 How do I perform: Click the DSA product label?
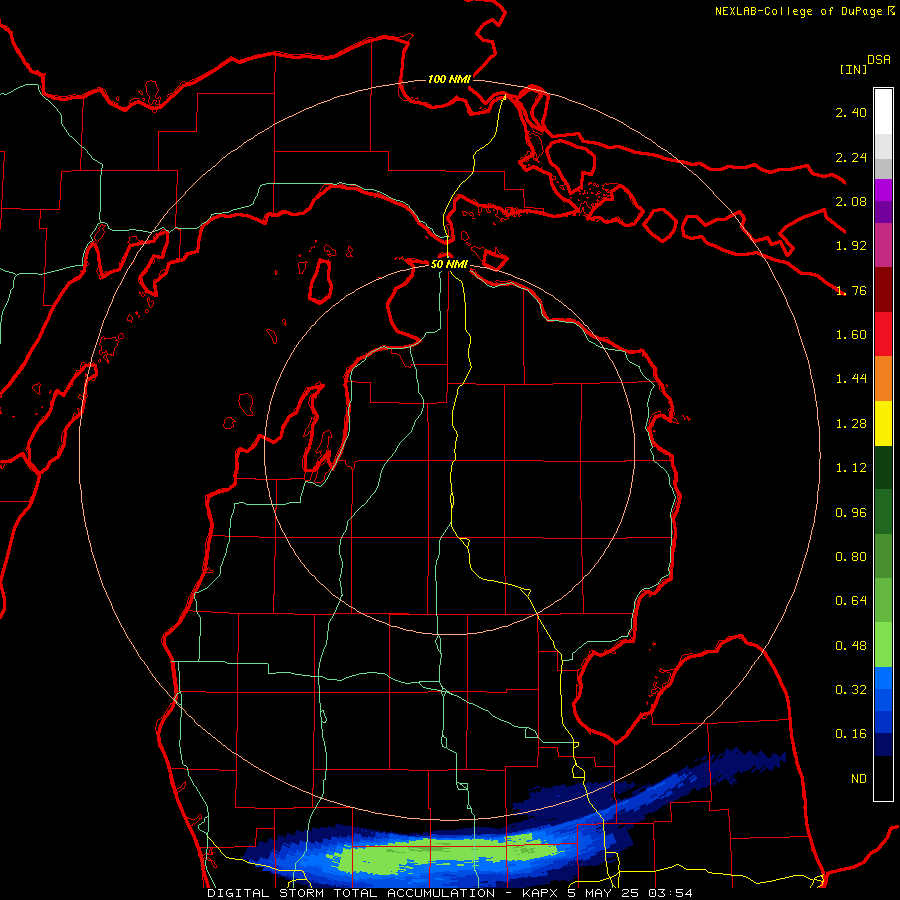pyautogui.click(x=879, y=60)
